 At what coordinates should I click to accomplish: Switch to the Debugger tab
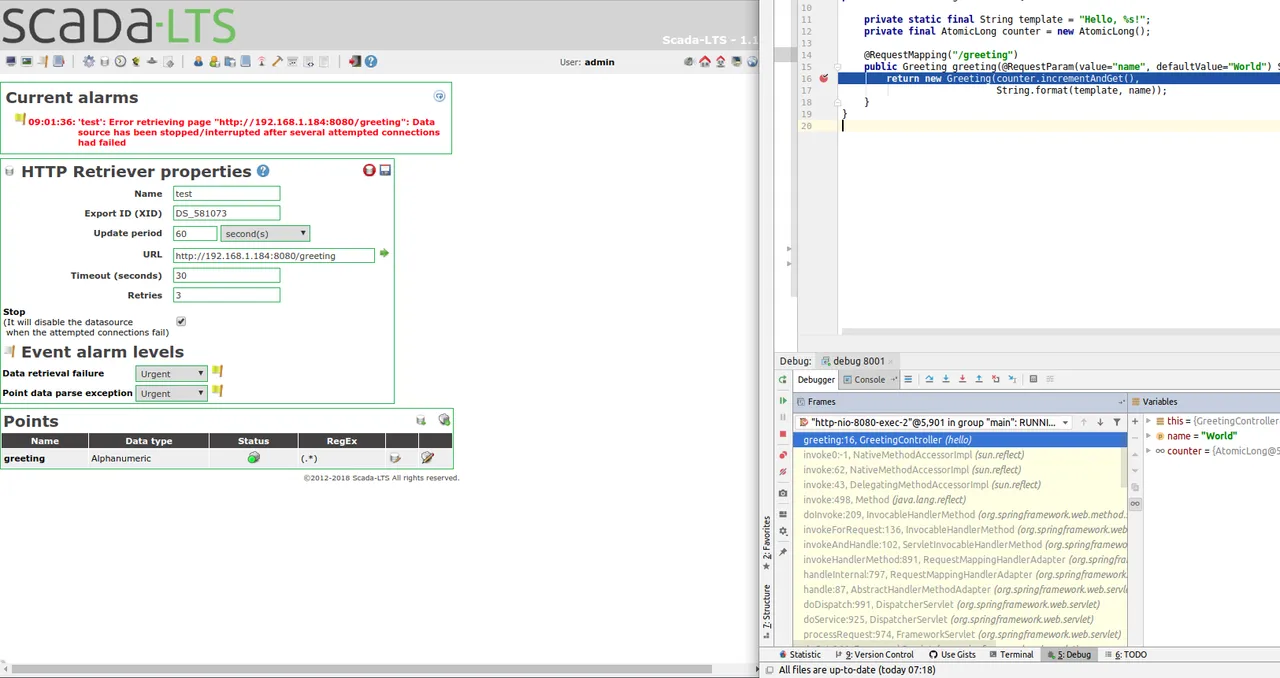point(816,380)
